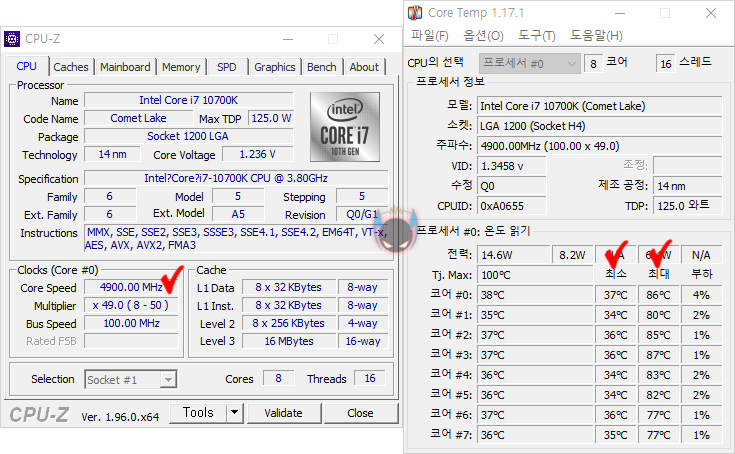
Task: Click the Code Name value Comet Lake
Action: 138,118
